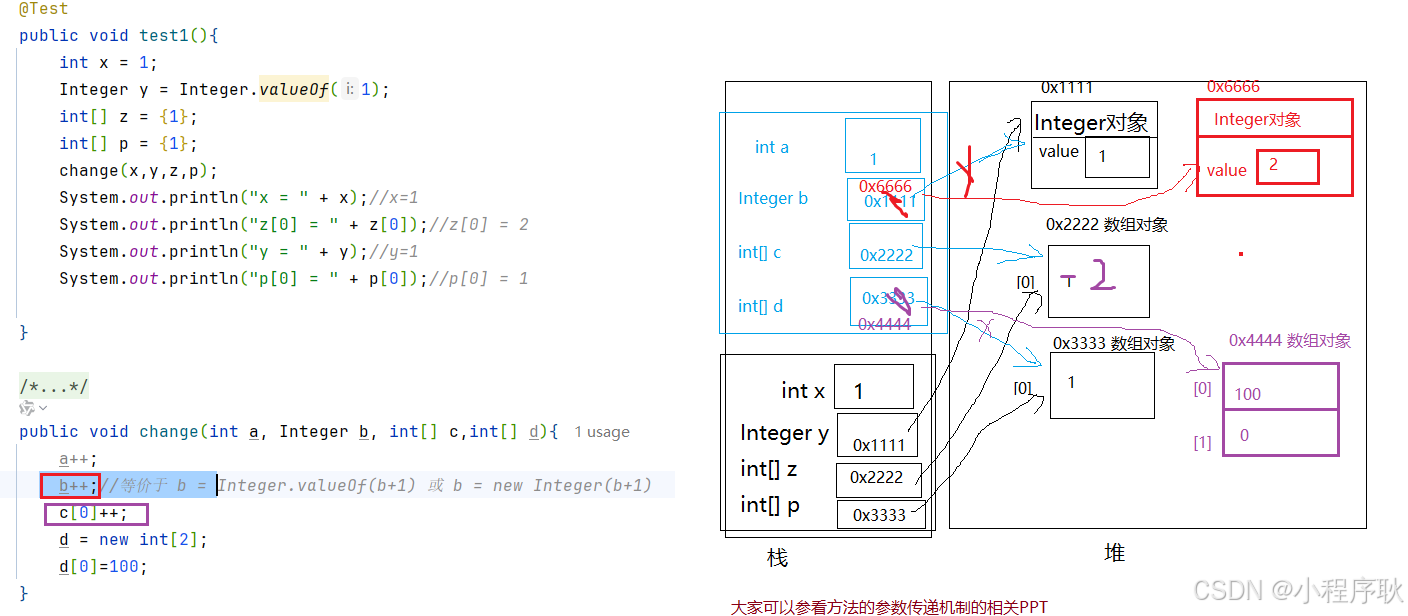
Task: Click the 'c[0]++;' statement
Action: tap(93, 513)
